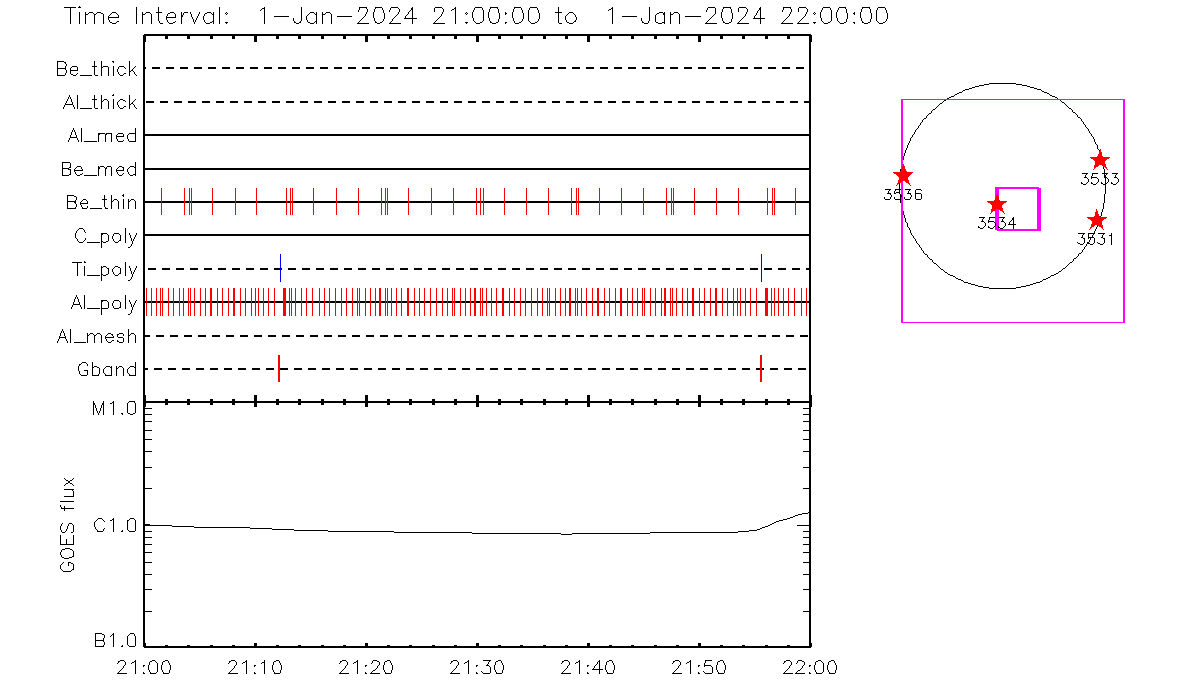Click the 21:00 time axis label
Image resolution: width=1200 pixels, height=700 pixels.
tap(146, 667)
